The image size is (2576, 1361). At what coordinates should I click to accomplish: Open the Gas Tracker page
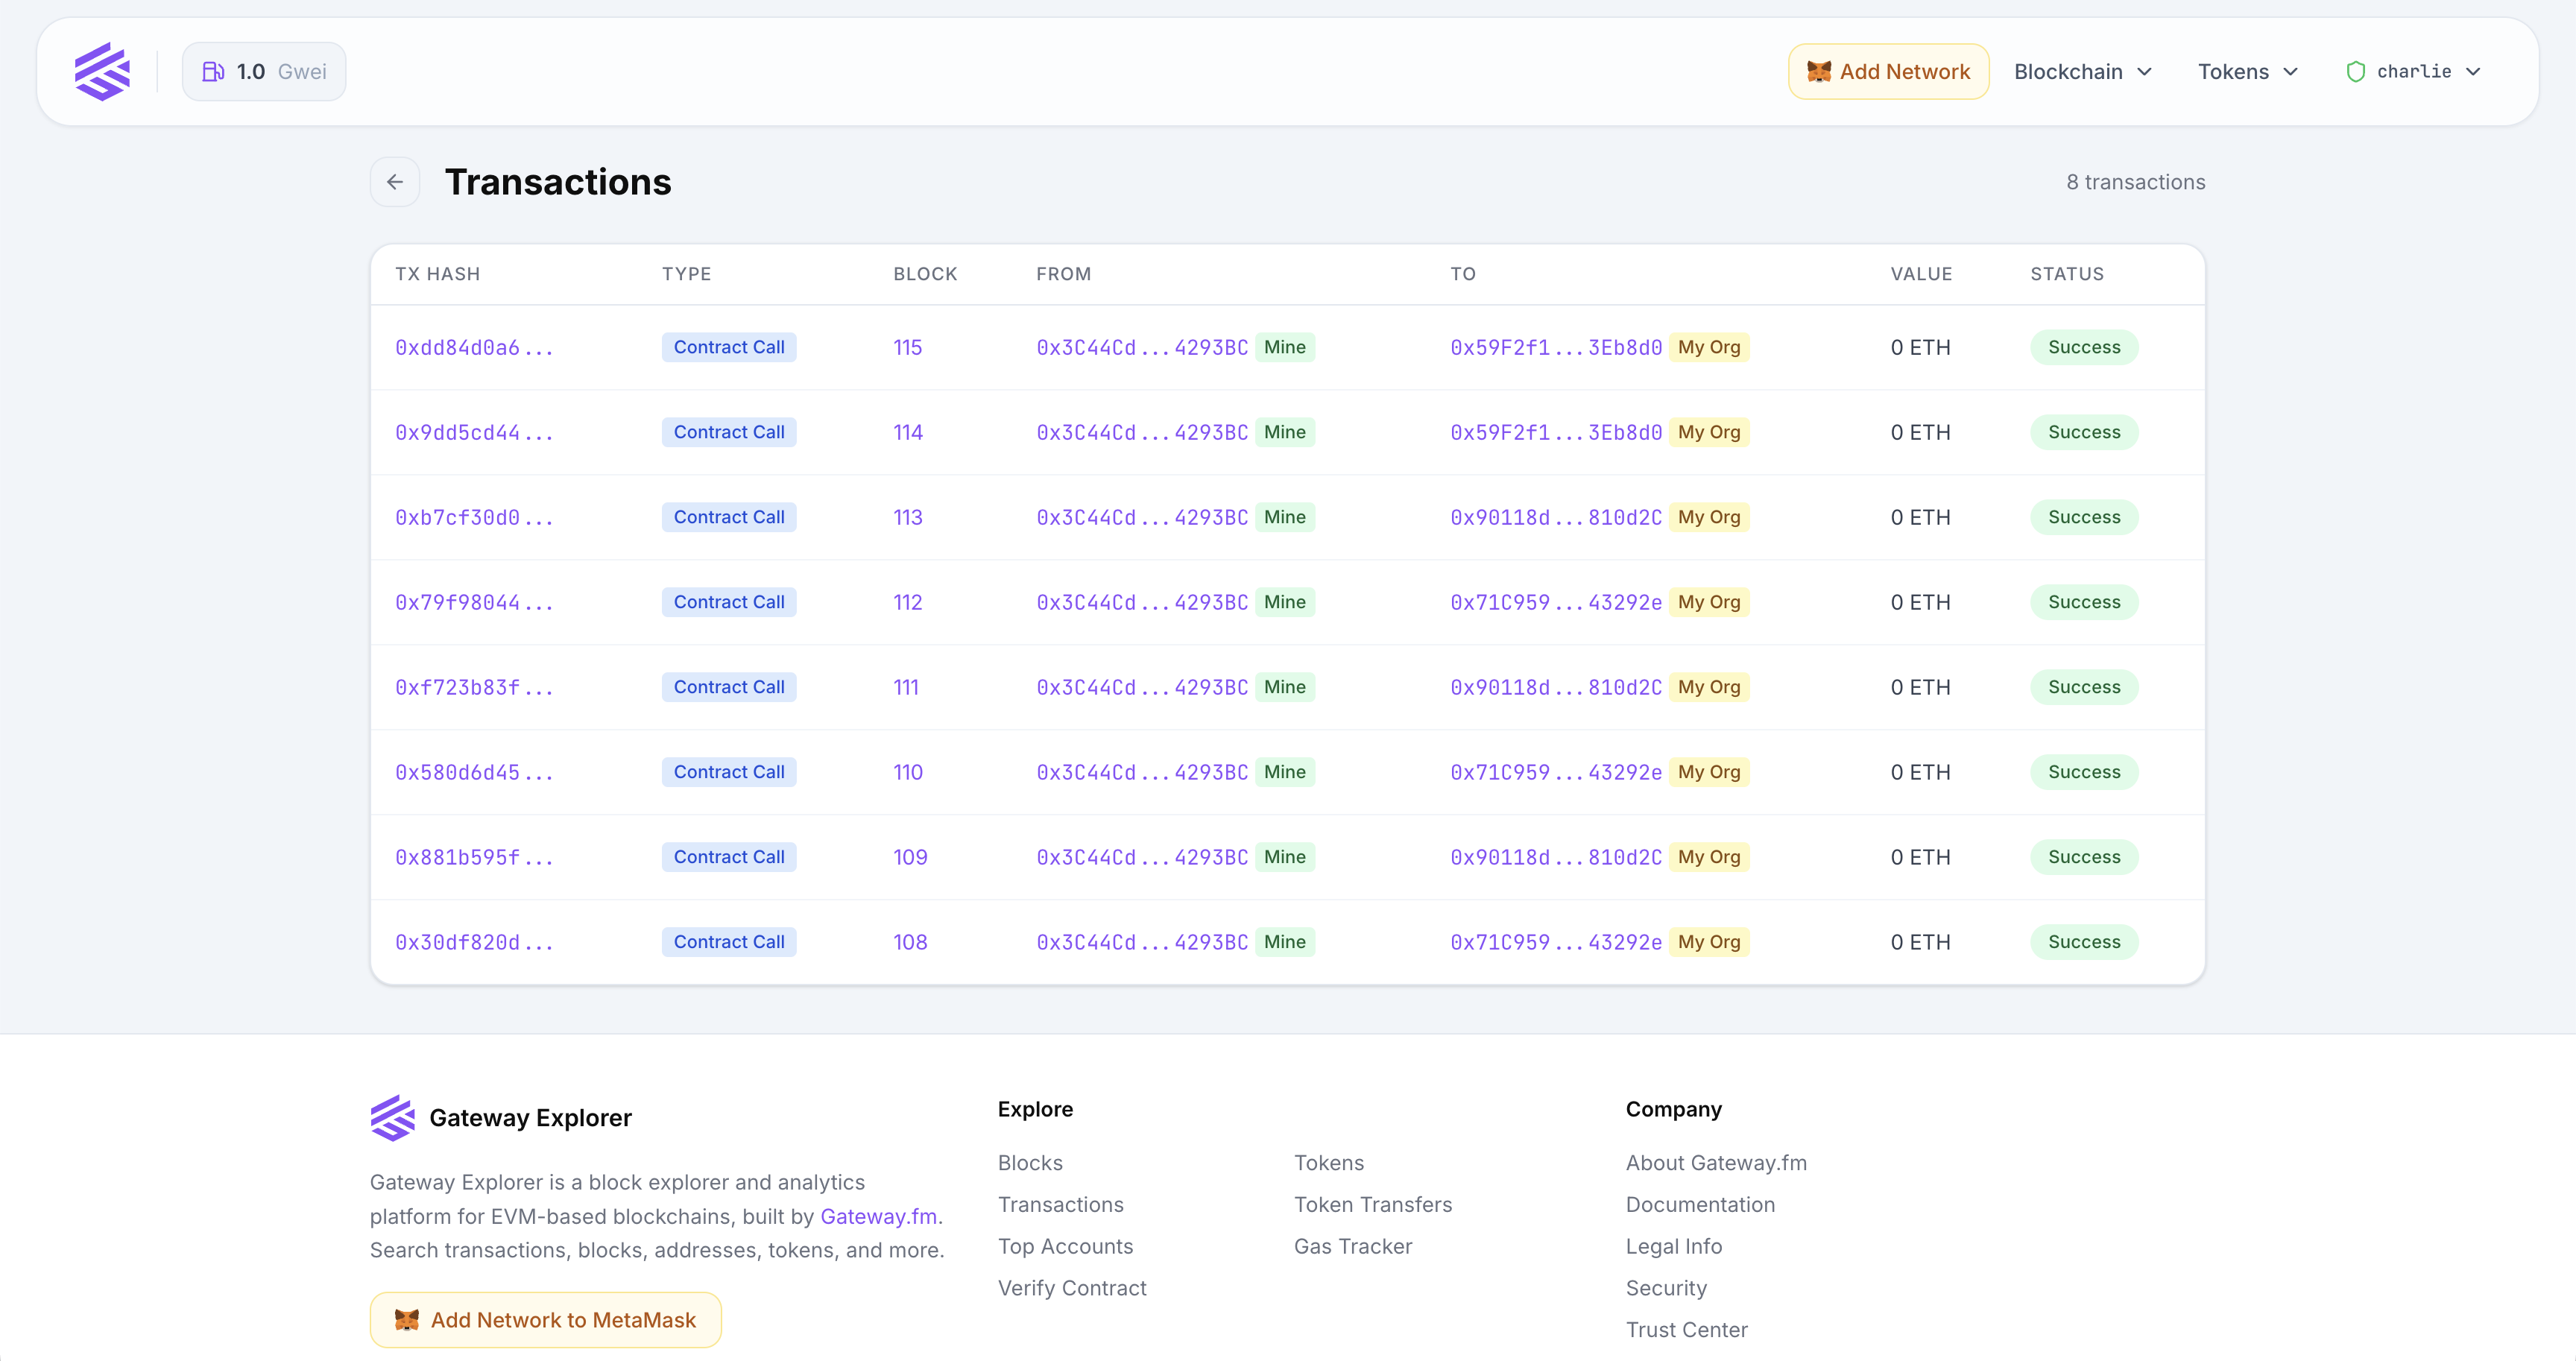(x=1352, y=1246)
